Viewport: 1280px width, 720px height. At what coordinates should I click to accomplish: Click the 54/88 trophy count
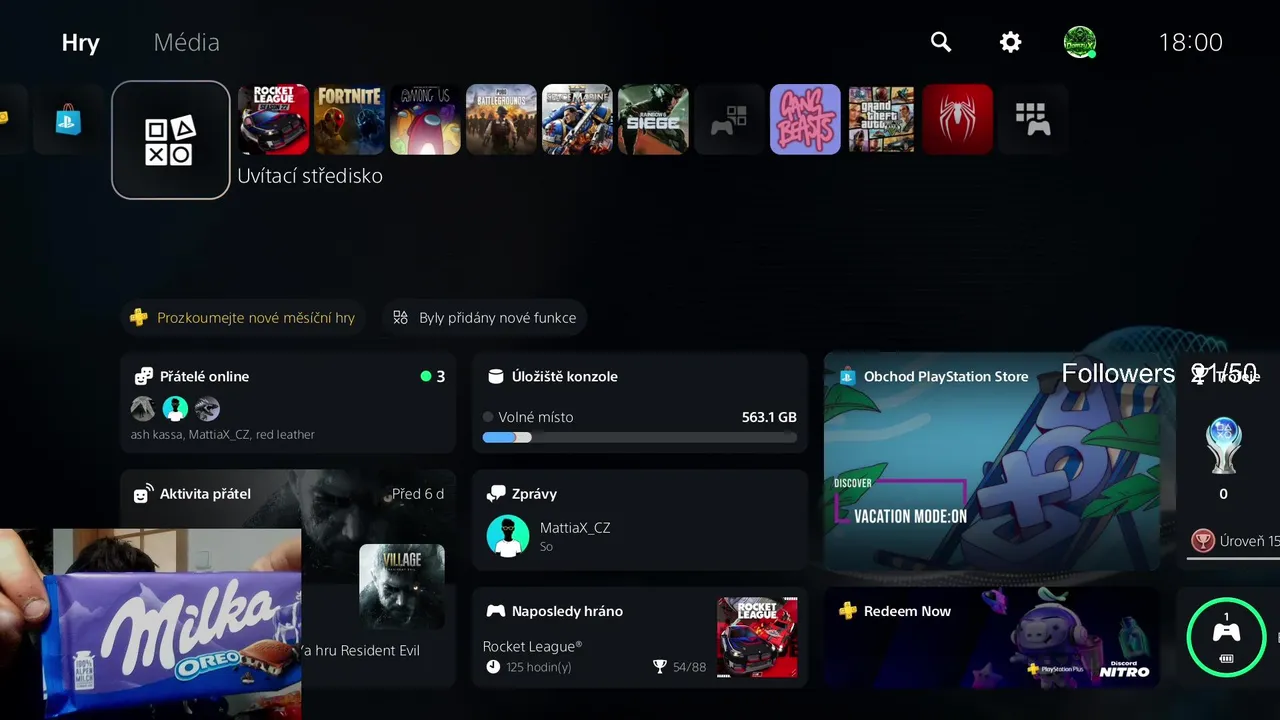tap(679, 667)
